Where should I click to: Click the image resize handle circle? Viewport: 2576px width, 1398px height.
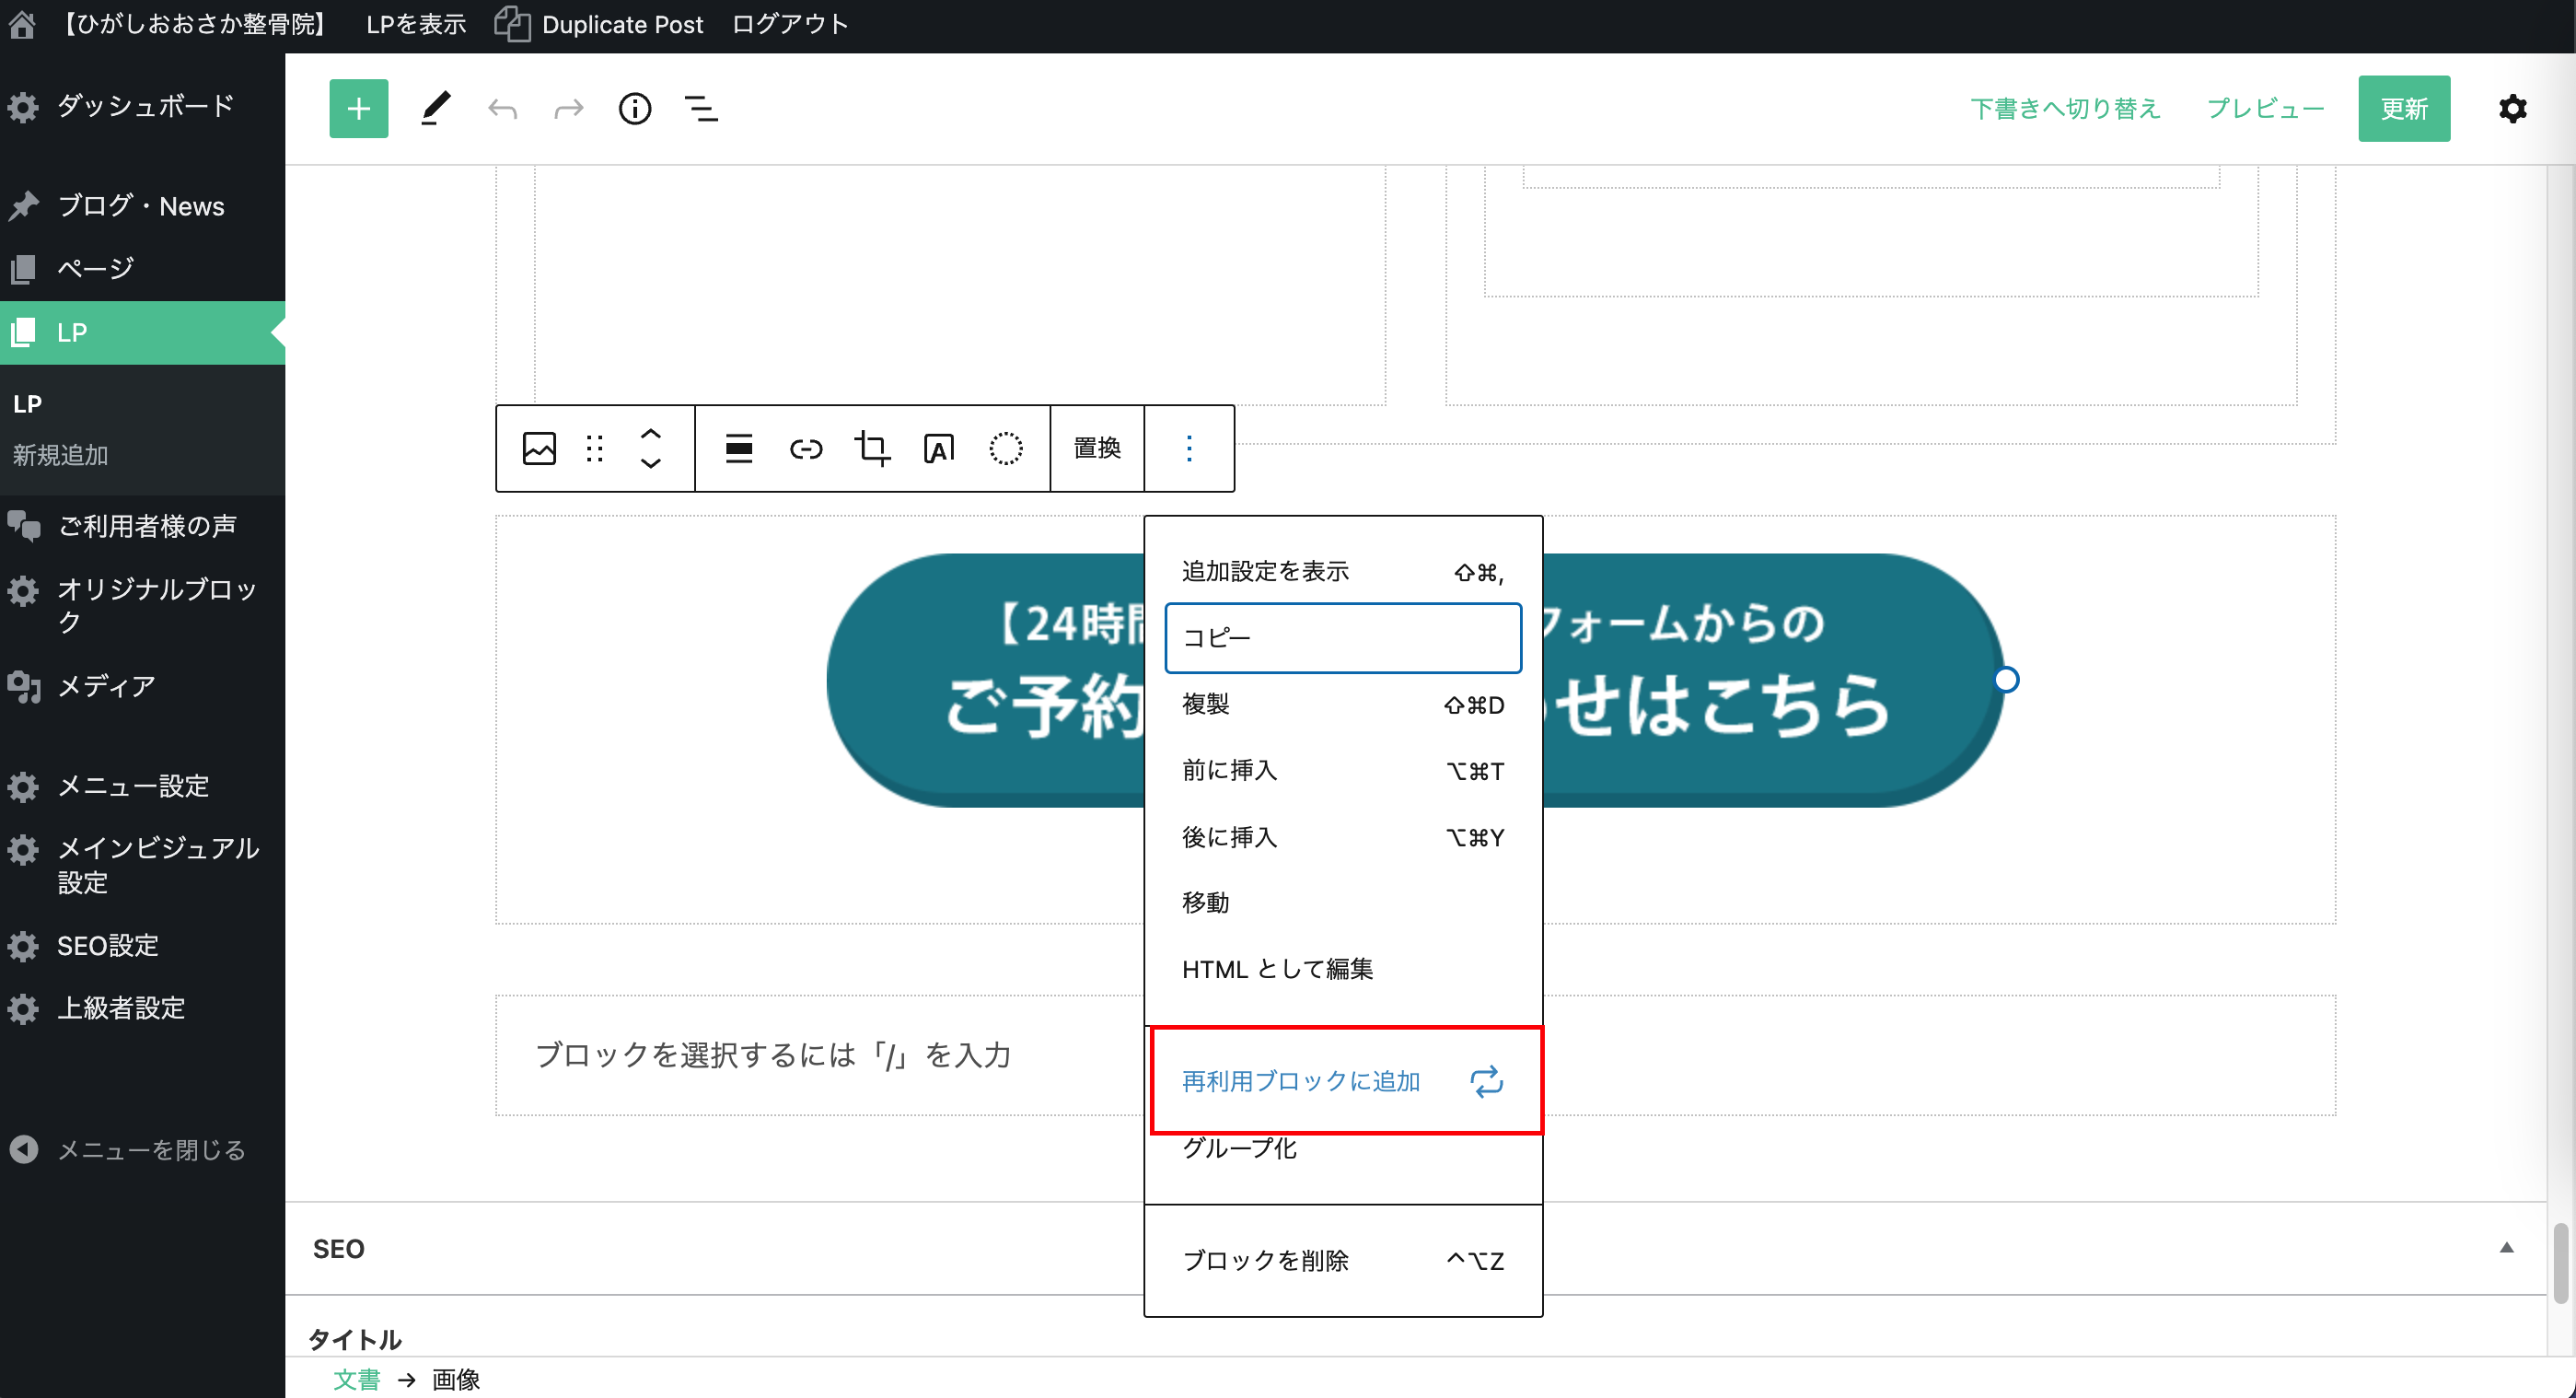point(2005,680)
